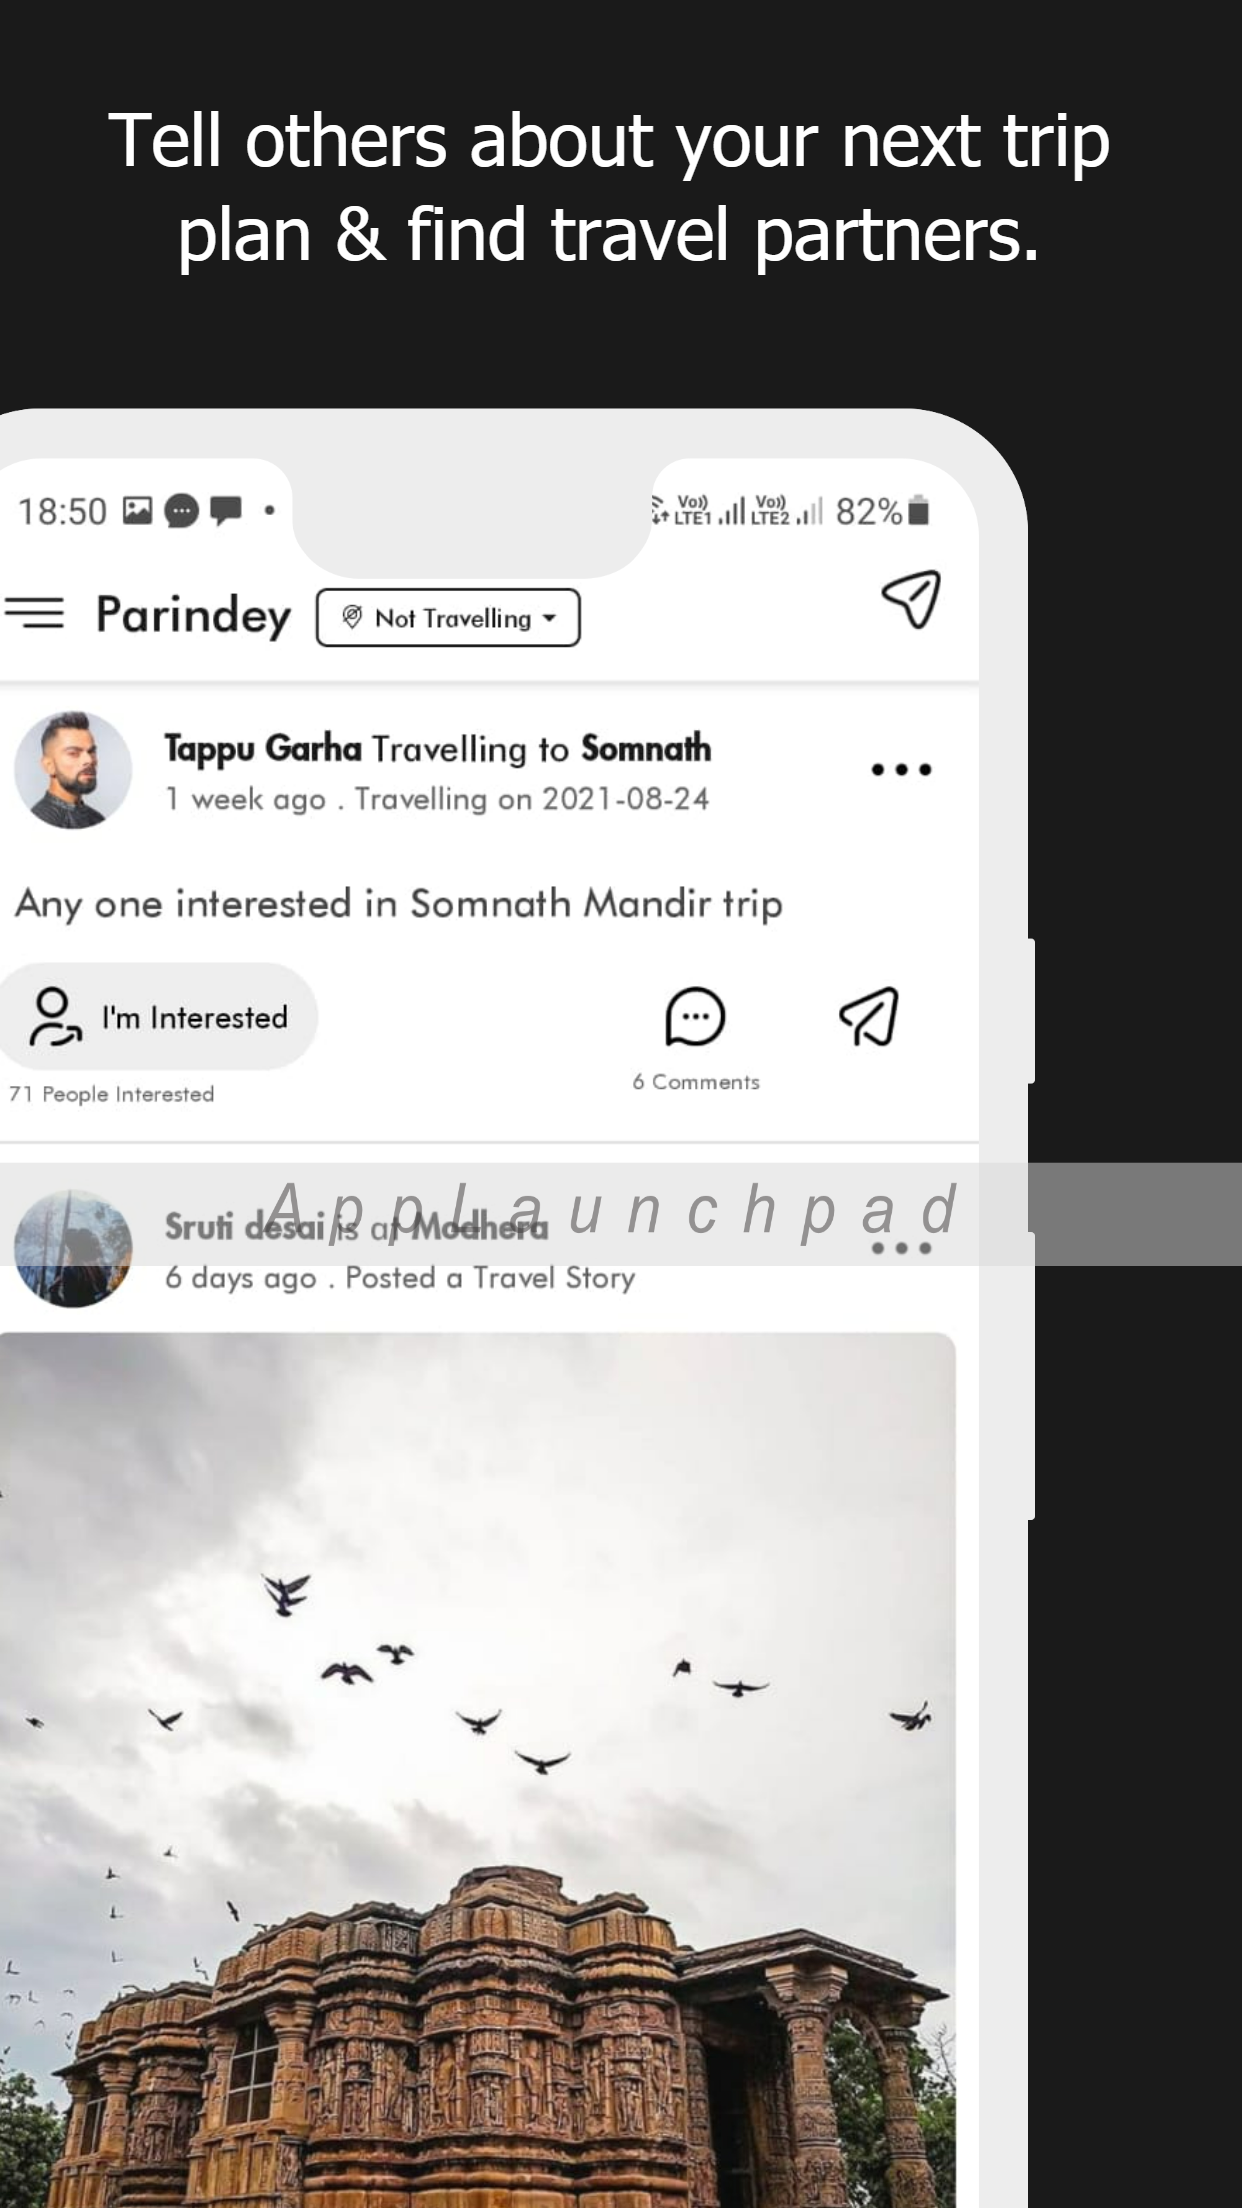Expand the Not Travelling status dropdown

(x=448, y=618)
